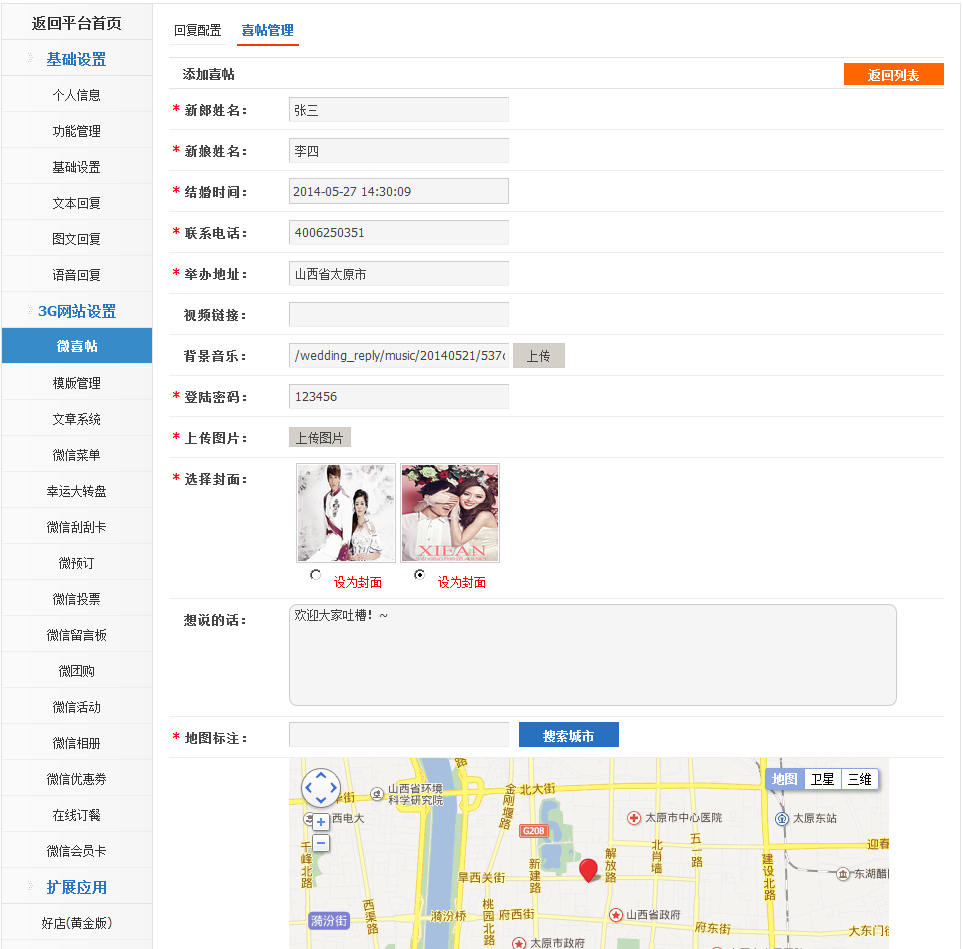Click the 想说的话 text area
Image resolution: width=963 pixels, height=949 pixels.
[593, 655]
